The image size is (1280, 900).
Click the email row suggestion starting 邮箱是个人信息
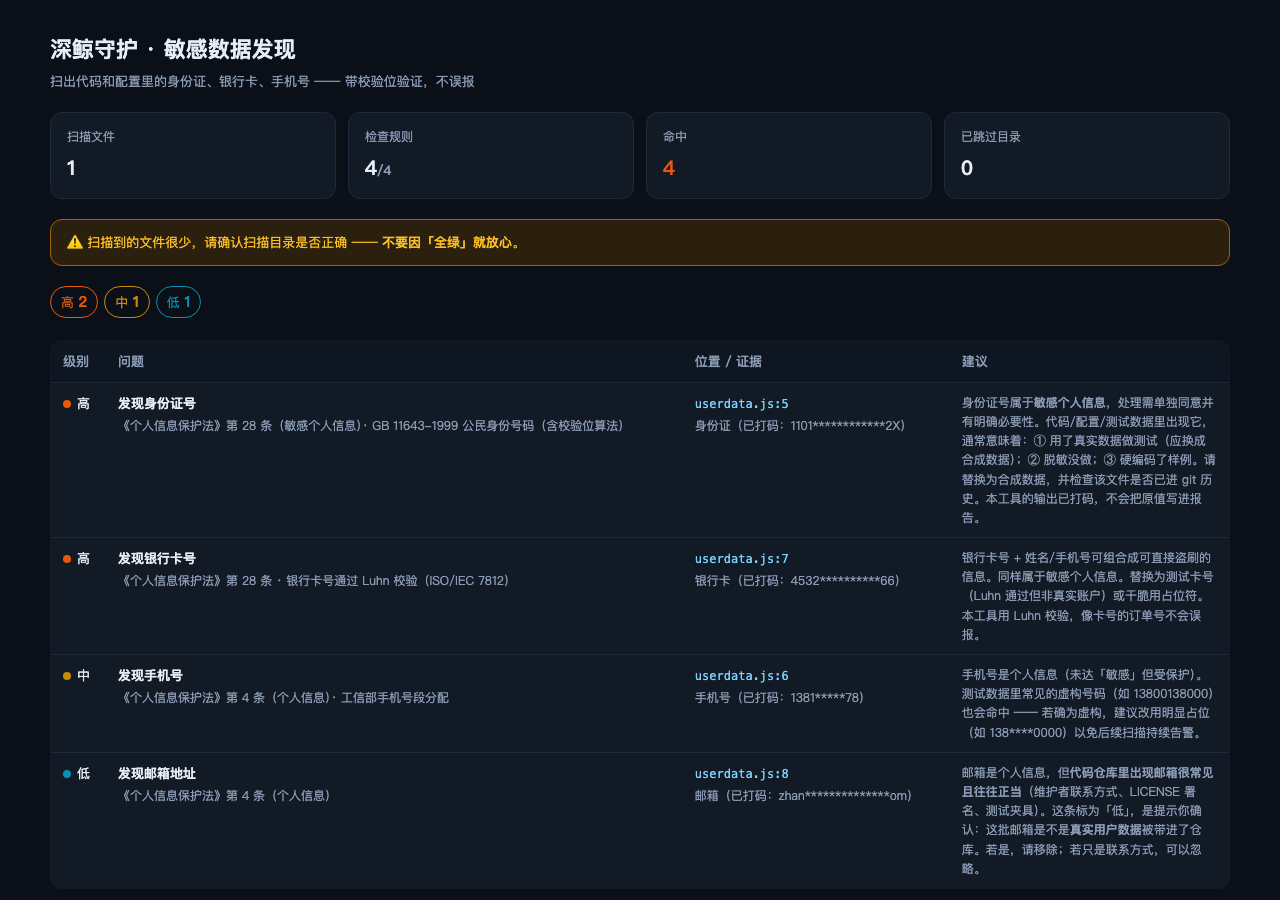coord(1089,820)
